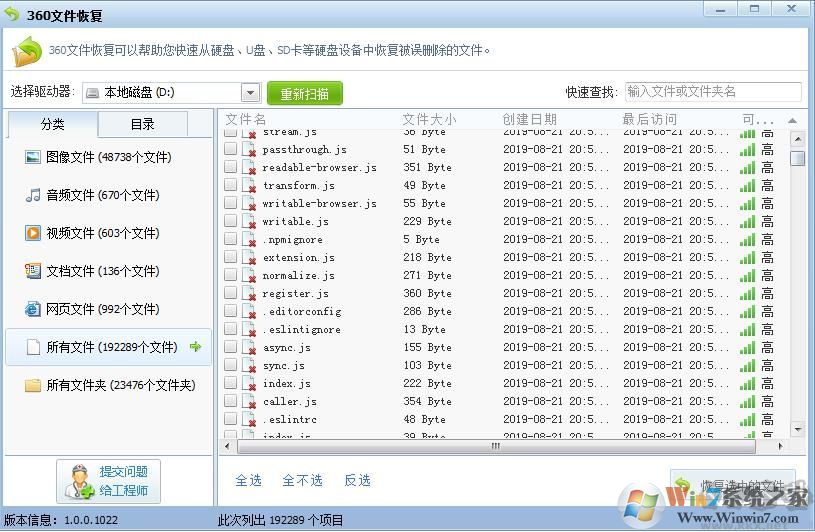Screen dimensions: 815x532
Task: Click the video files play icon
Action: [33, 233]
